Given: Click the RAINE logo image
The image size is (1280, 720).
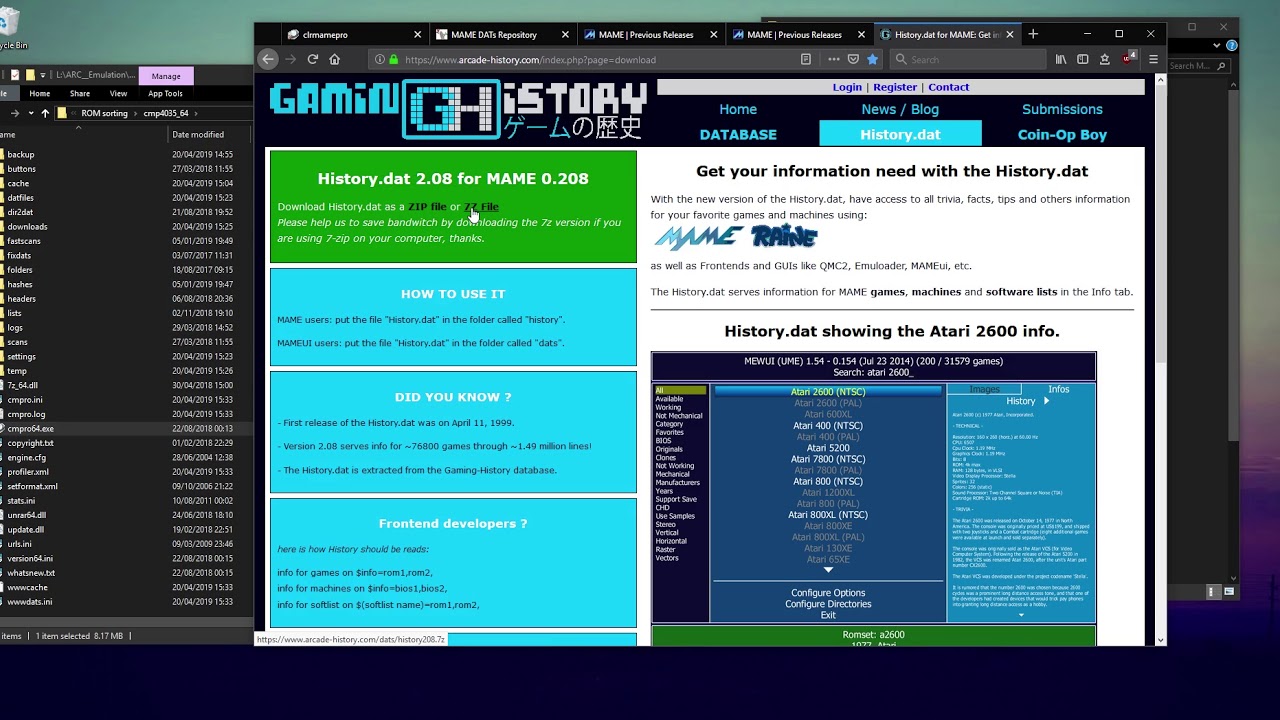Looking at the screenshot, I should click(x=784, y=237).
